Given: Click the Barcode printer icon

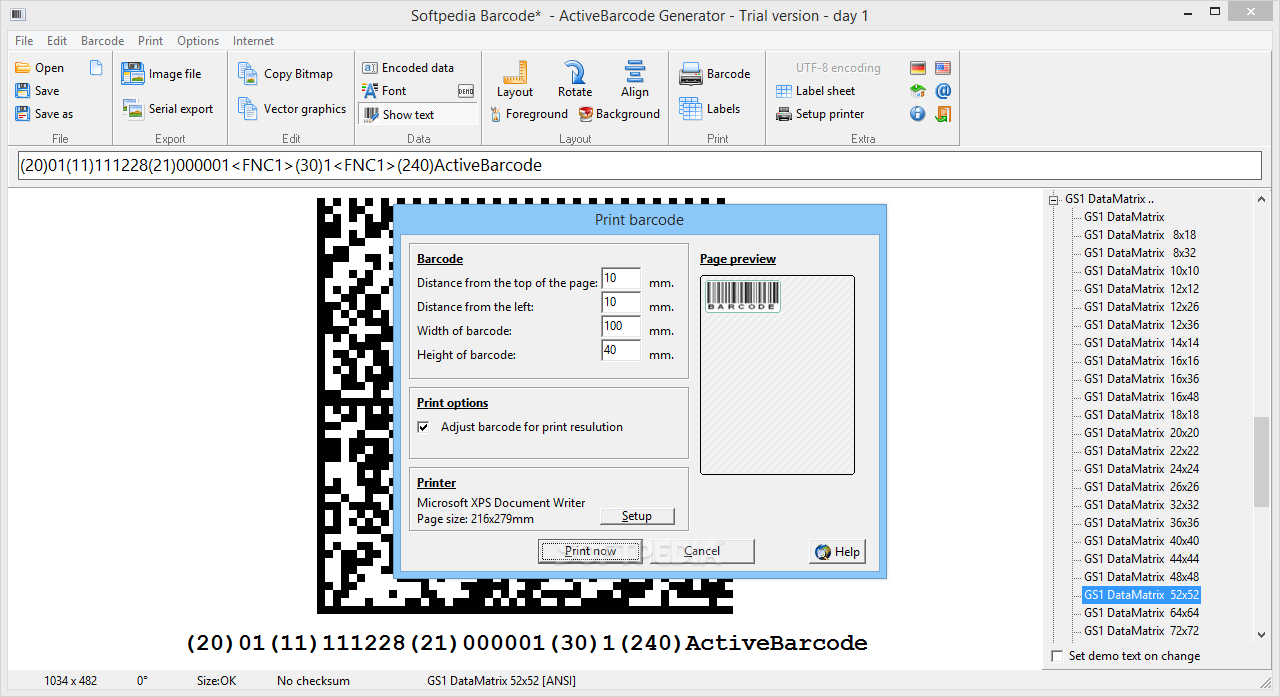Looking at the screenshot, I should tap(691, 74).
